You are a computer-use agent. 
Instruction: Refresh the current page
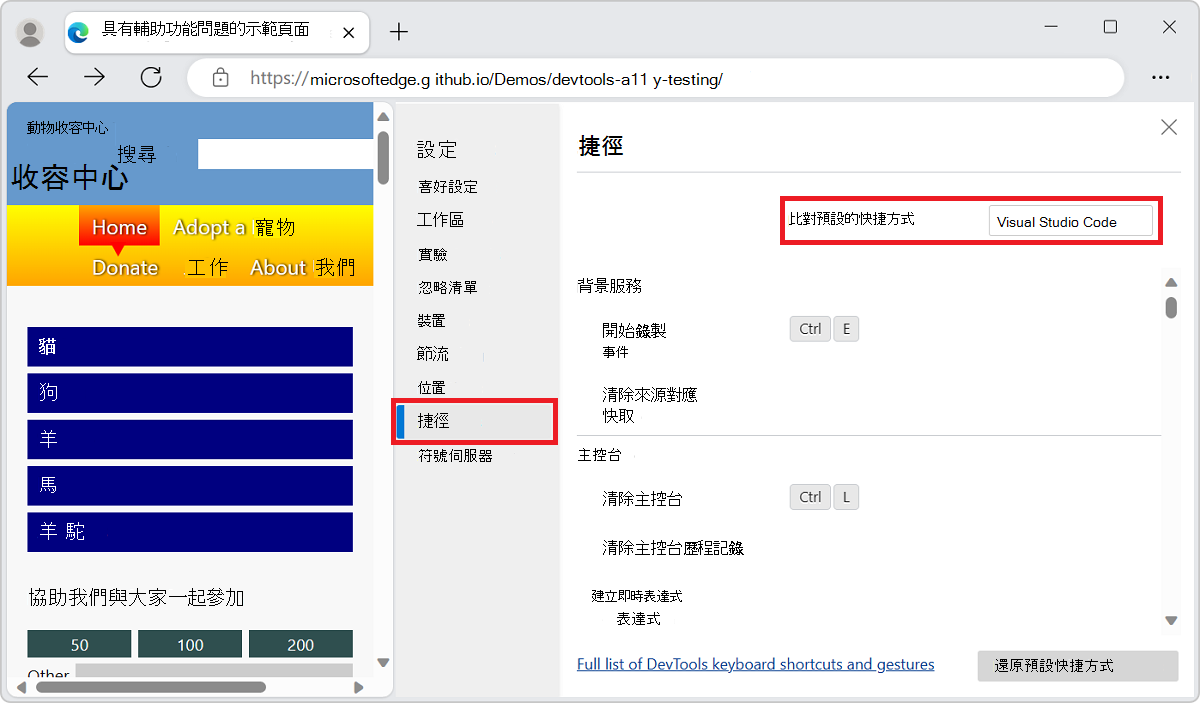point(151,77)
